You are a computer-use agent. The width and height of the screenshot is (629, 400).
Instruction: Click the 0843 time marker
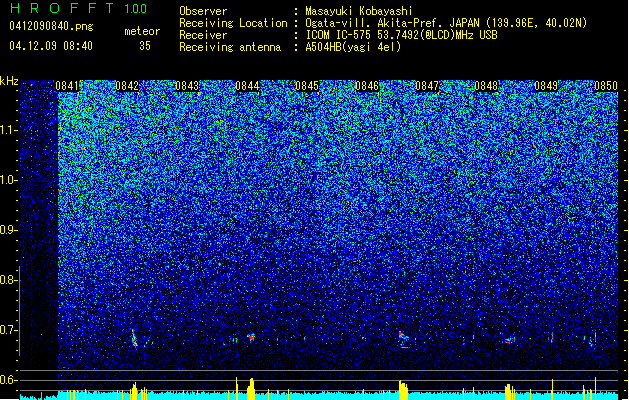(x=187, y=86)
